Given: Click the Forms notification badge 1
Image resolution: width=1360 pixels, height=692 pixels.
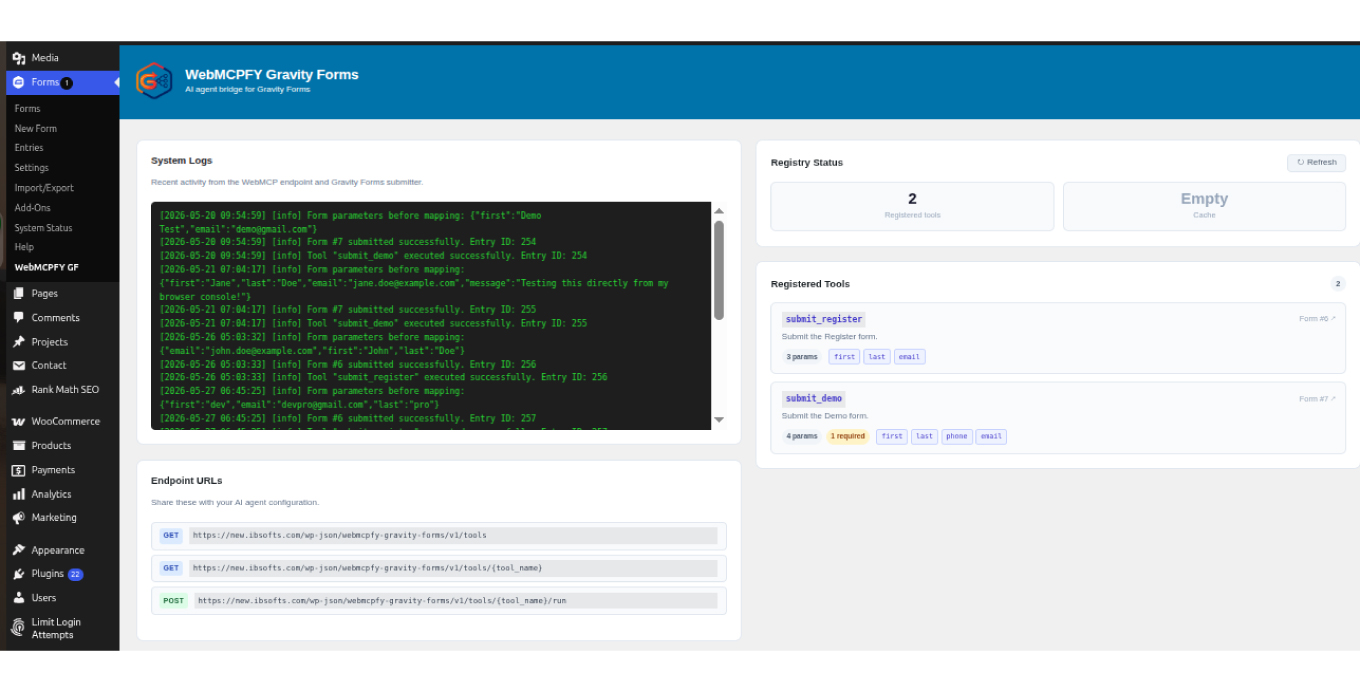Looking at the screenshot, I should pos(67,83).
